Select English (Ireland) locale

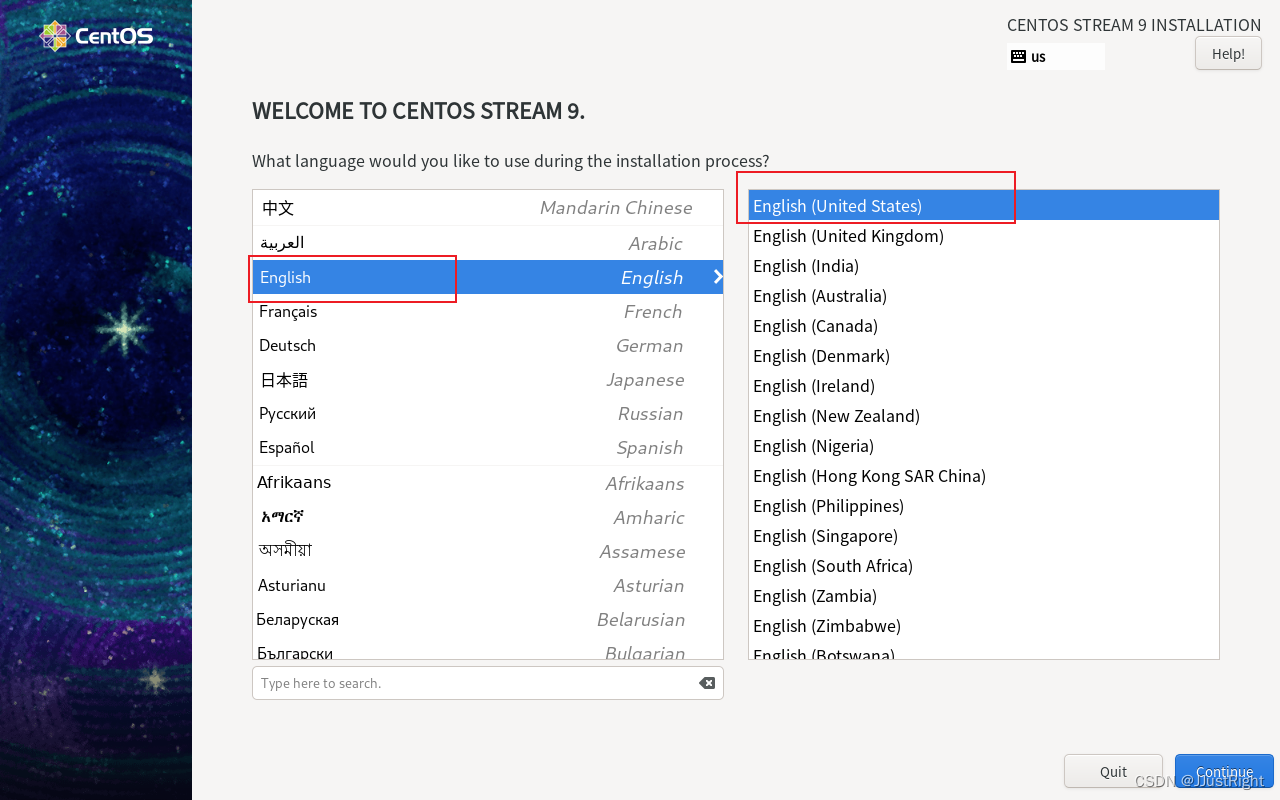(984, 385)
